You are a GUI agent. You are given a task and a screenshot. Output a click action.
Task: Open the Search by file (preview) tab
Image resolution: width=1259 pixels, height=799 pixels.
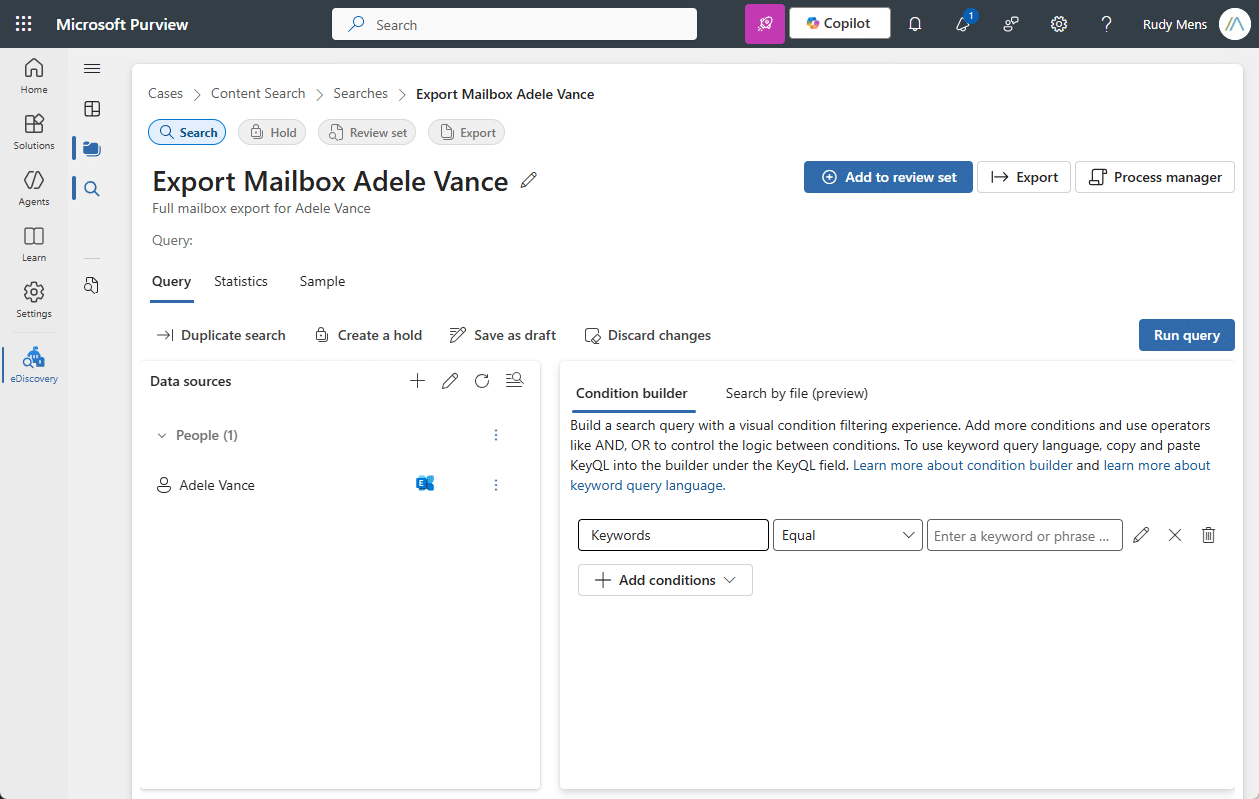tap(796, 393)
